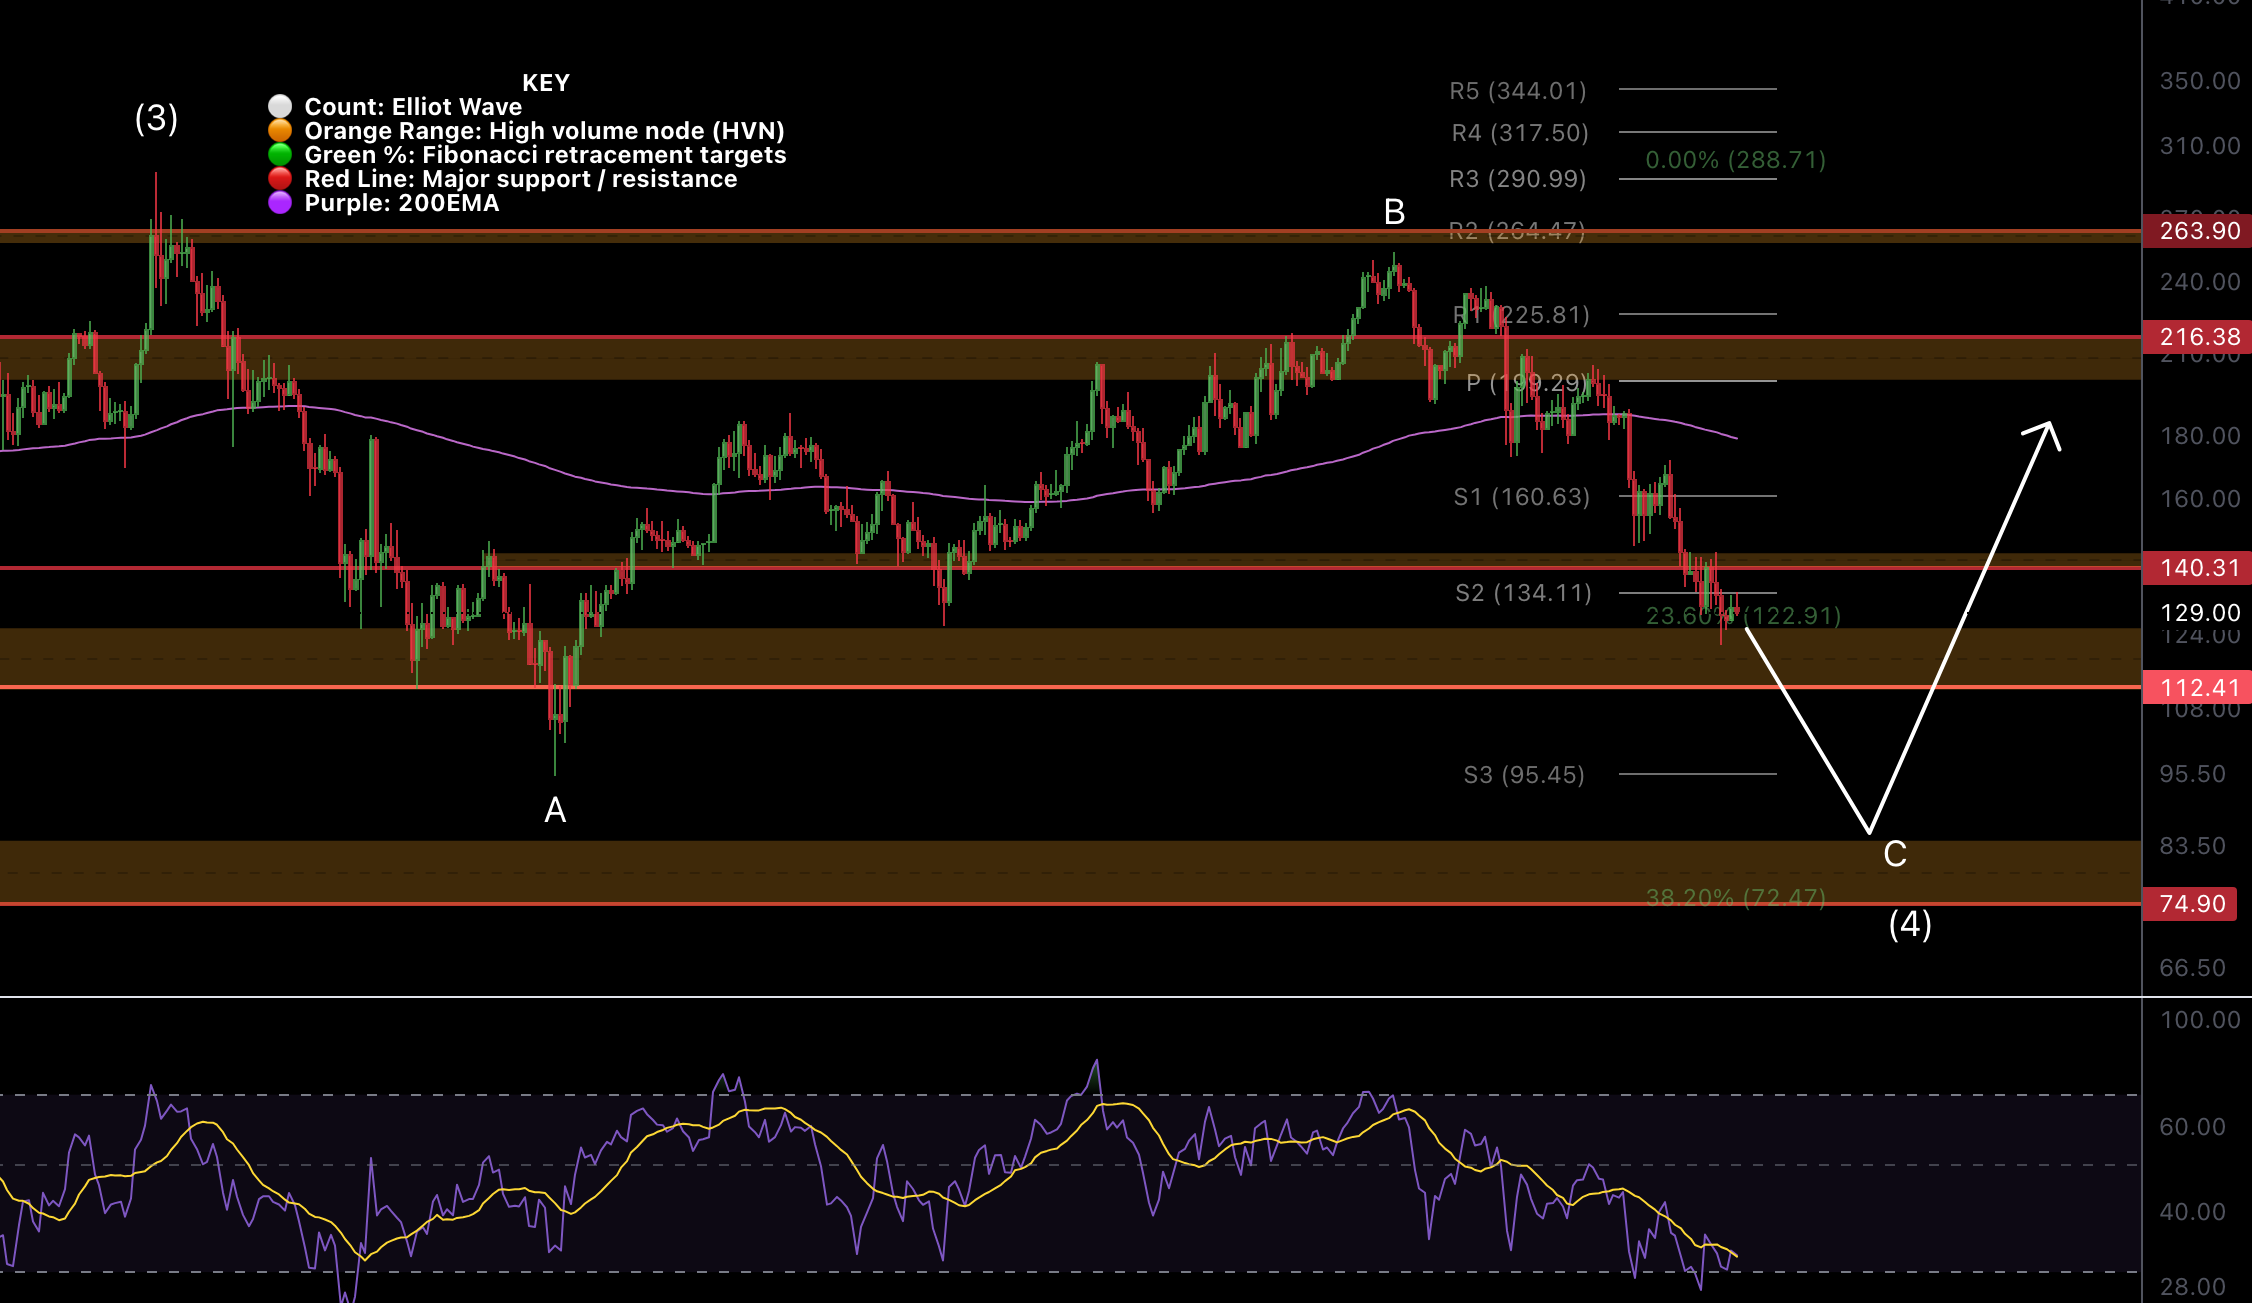Click the 74.90 red price label
The height and width of the screenshot is (1303, 2252).
(x=2191, y=904)
